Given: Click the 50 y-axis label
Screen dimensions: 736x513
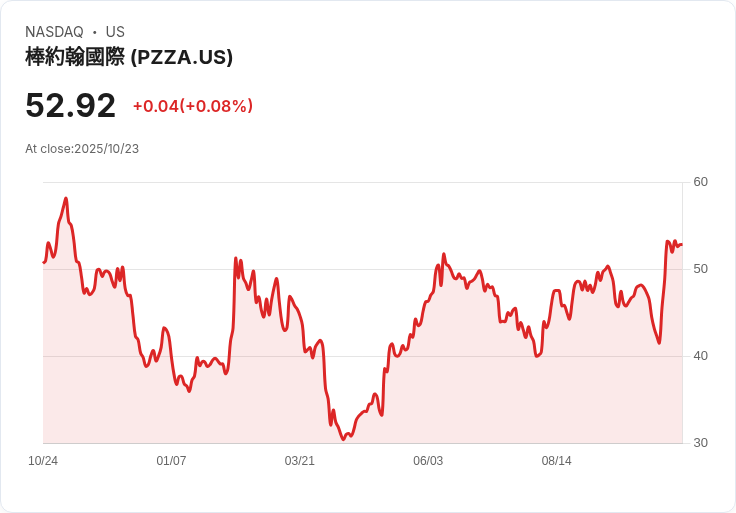Looking at the screenshot, I should [700, 269].
